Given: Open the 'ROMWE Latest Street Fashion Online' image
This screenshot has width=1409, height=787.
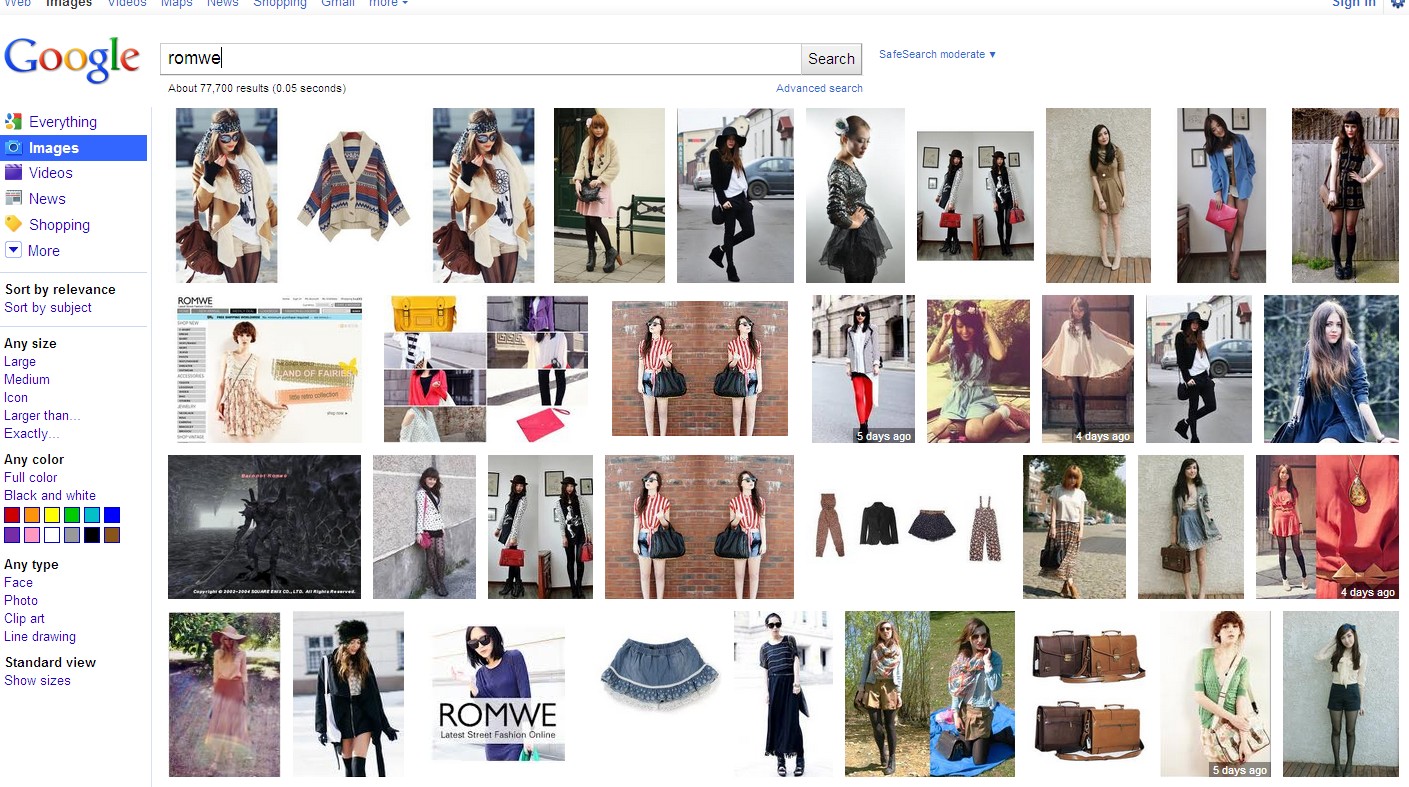Looking at the screenshot, I should [x=498, y=694].
